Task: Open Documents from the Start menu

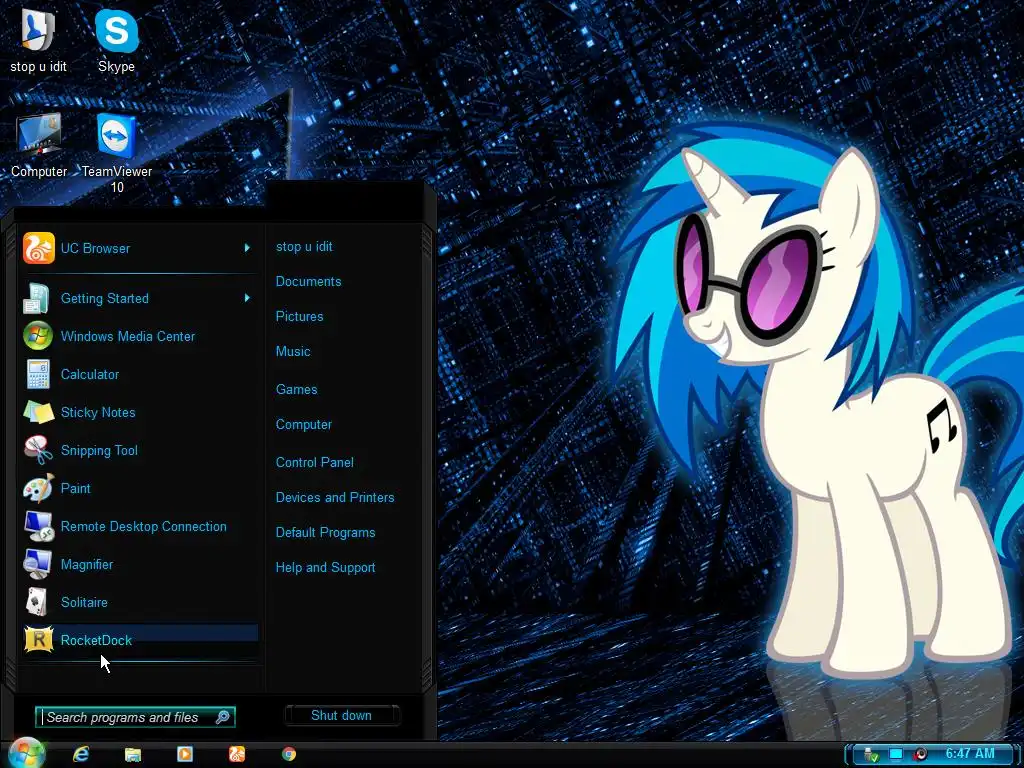Action: coord(308,281)
